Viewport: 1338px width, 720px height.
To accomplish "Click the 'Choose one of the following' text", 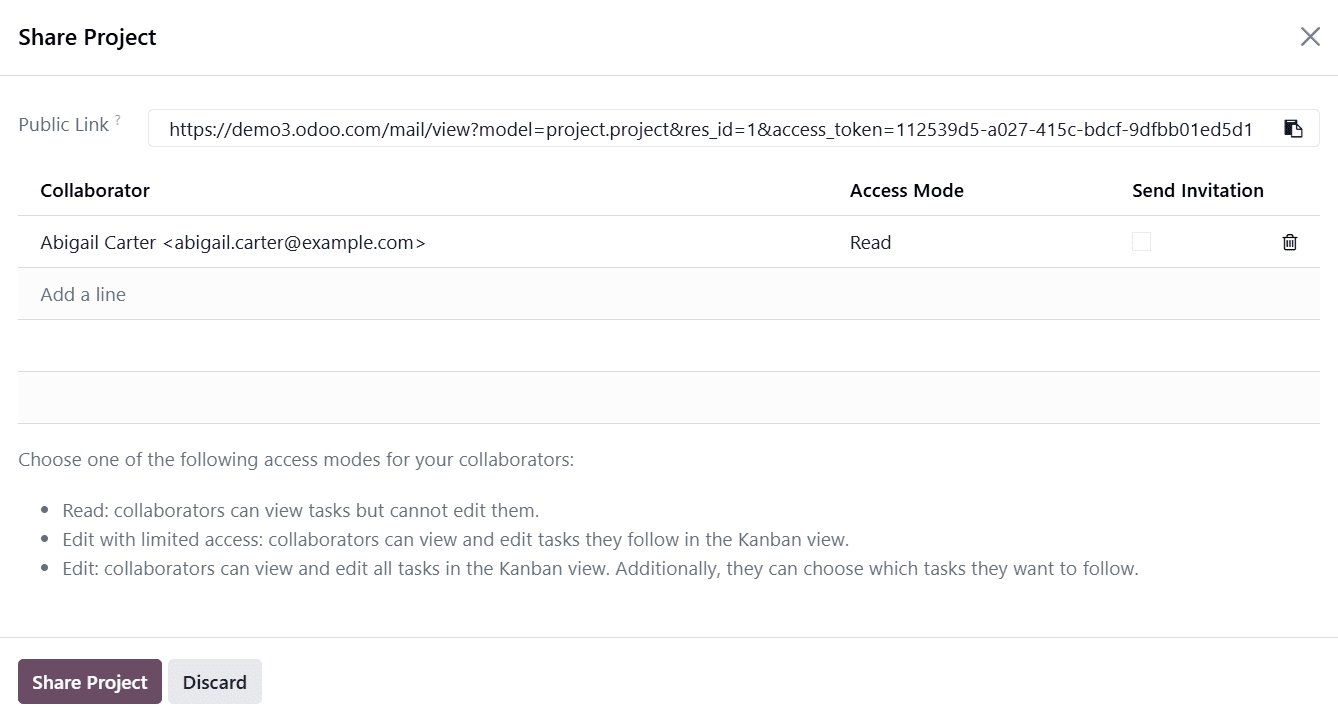I will pyautogui.click(x=296, y=460).
